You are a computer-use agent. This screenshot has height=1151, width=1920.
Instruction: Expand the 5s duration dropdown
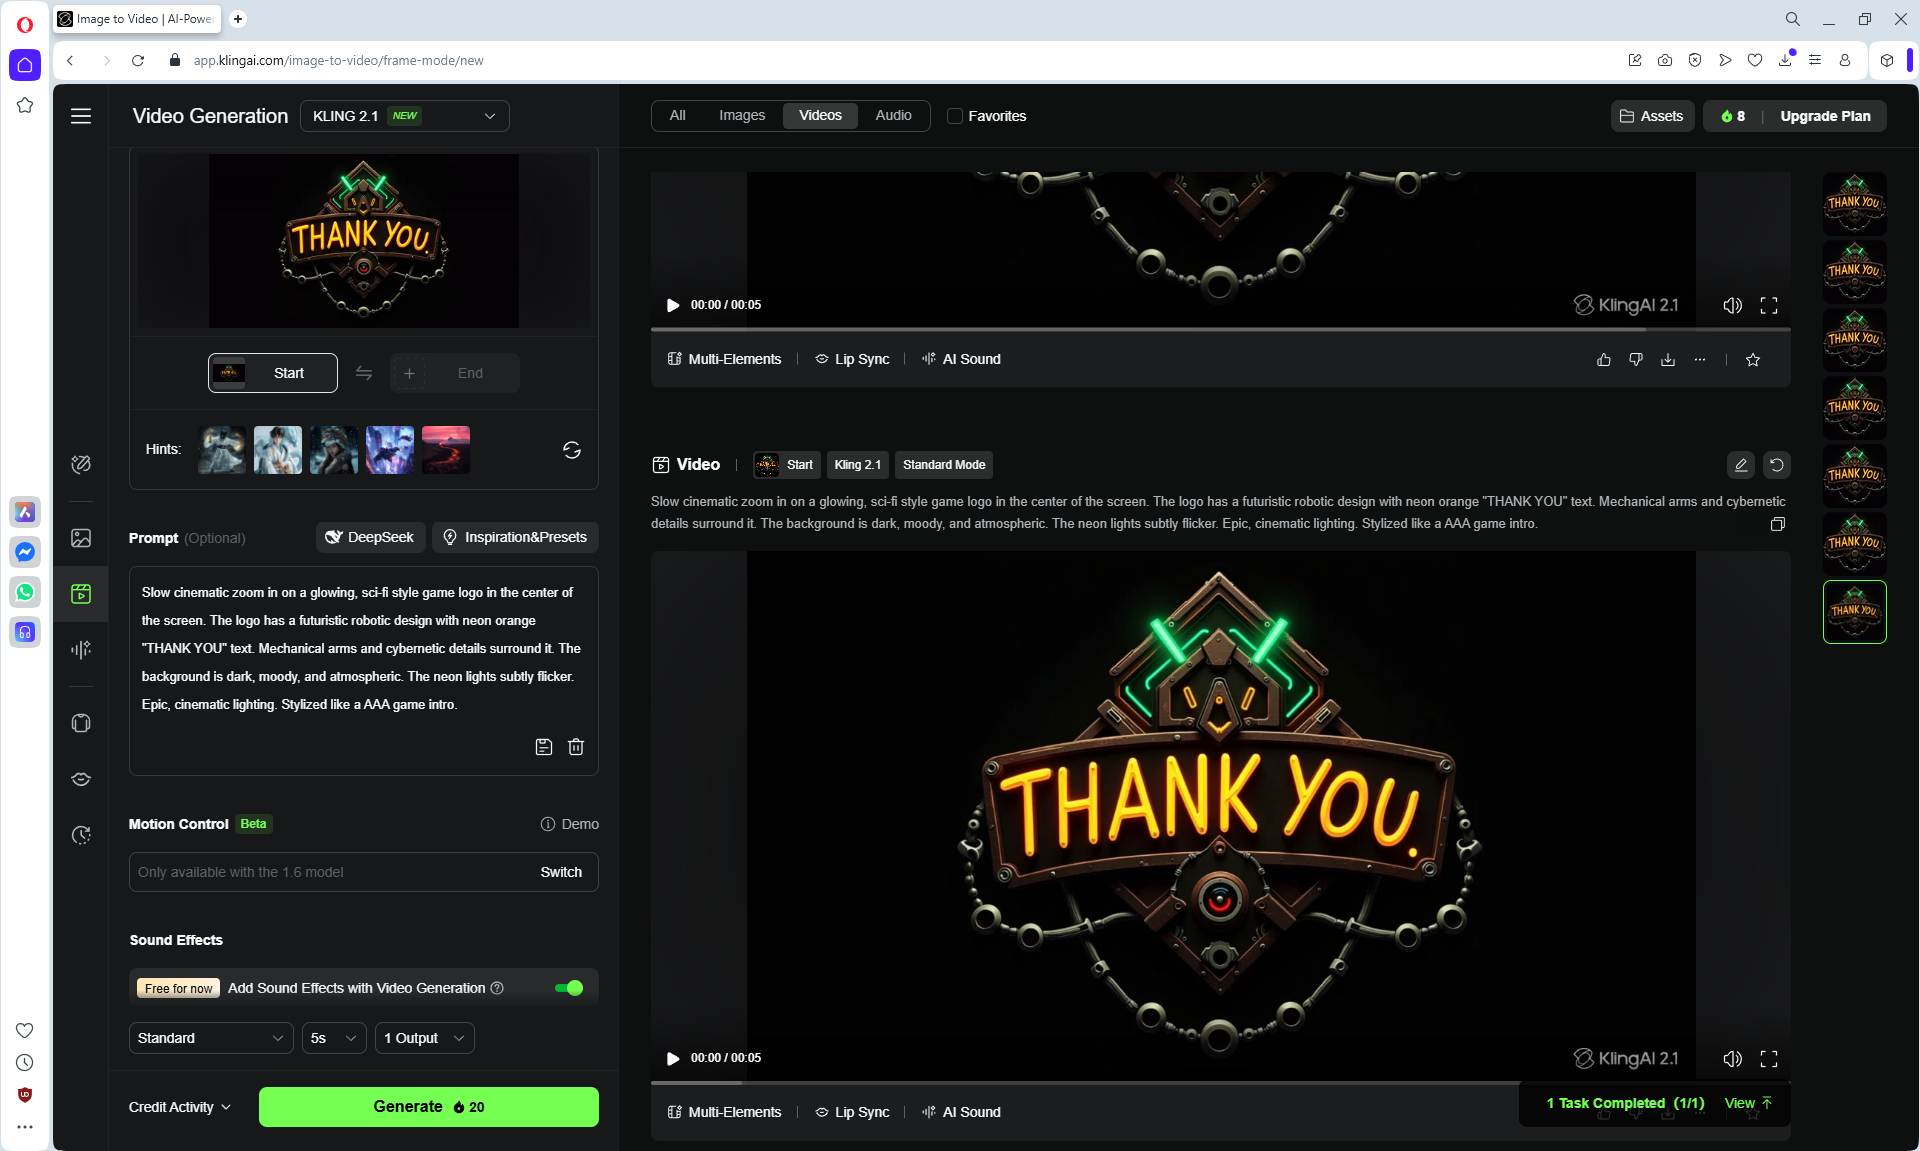(333, 1038)
